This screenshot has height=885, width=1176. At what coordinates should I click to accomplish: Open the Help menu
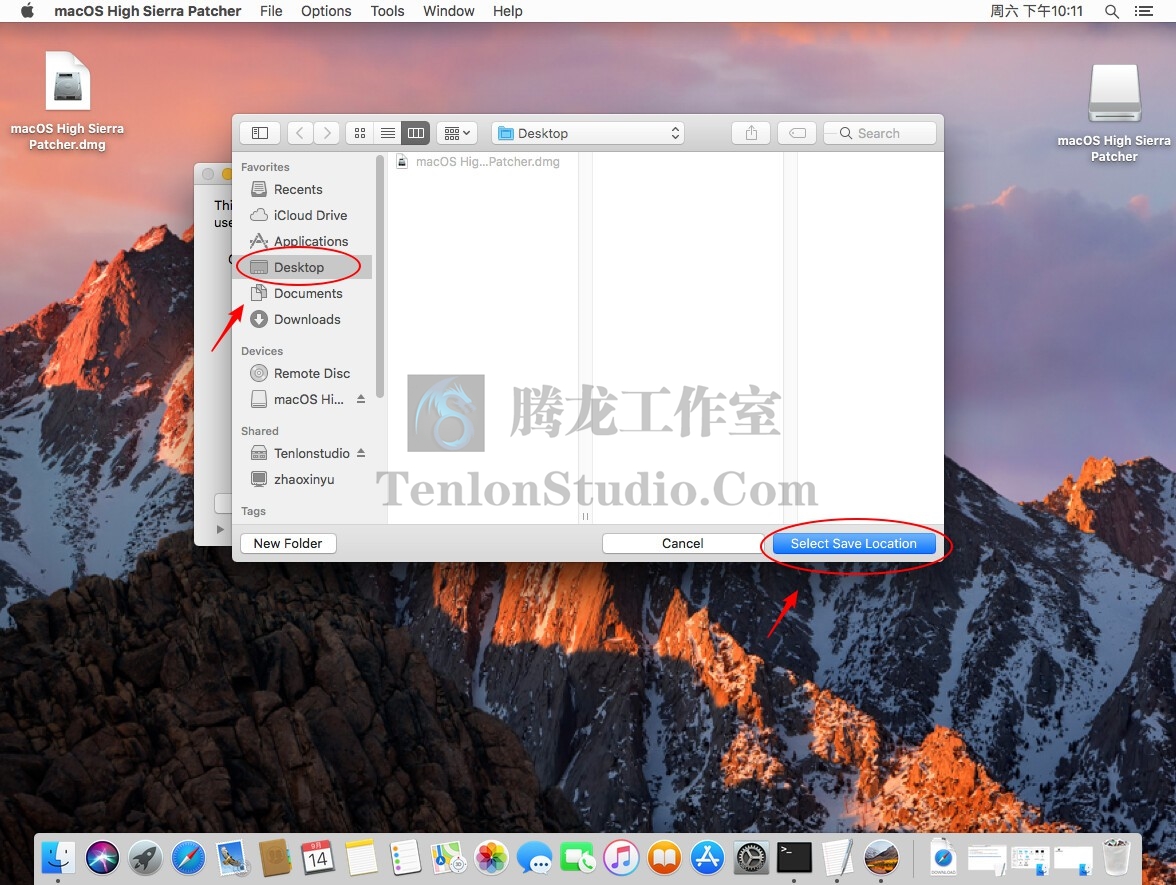tap(508, 10)
